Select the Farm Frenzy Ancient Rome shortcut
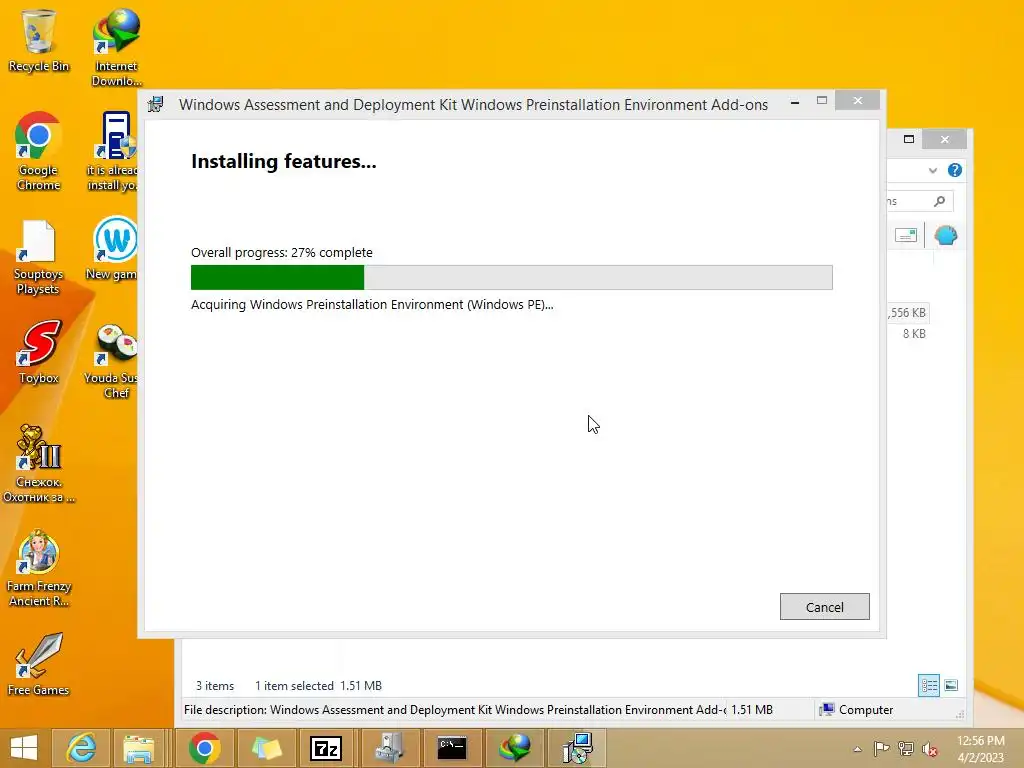 click(x=39, y=568)
